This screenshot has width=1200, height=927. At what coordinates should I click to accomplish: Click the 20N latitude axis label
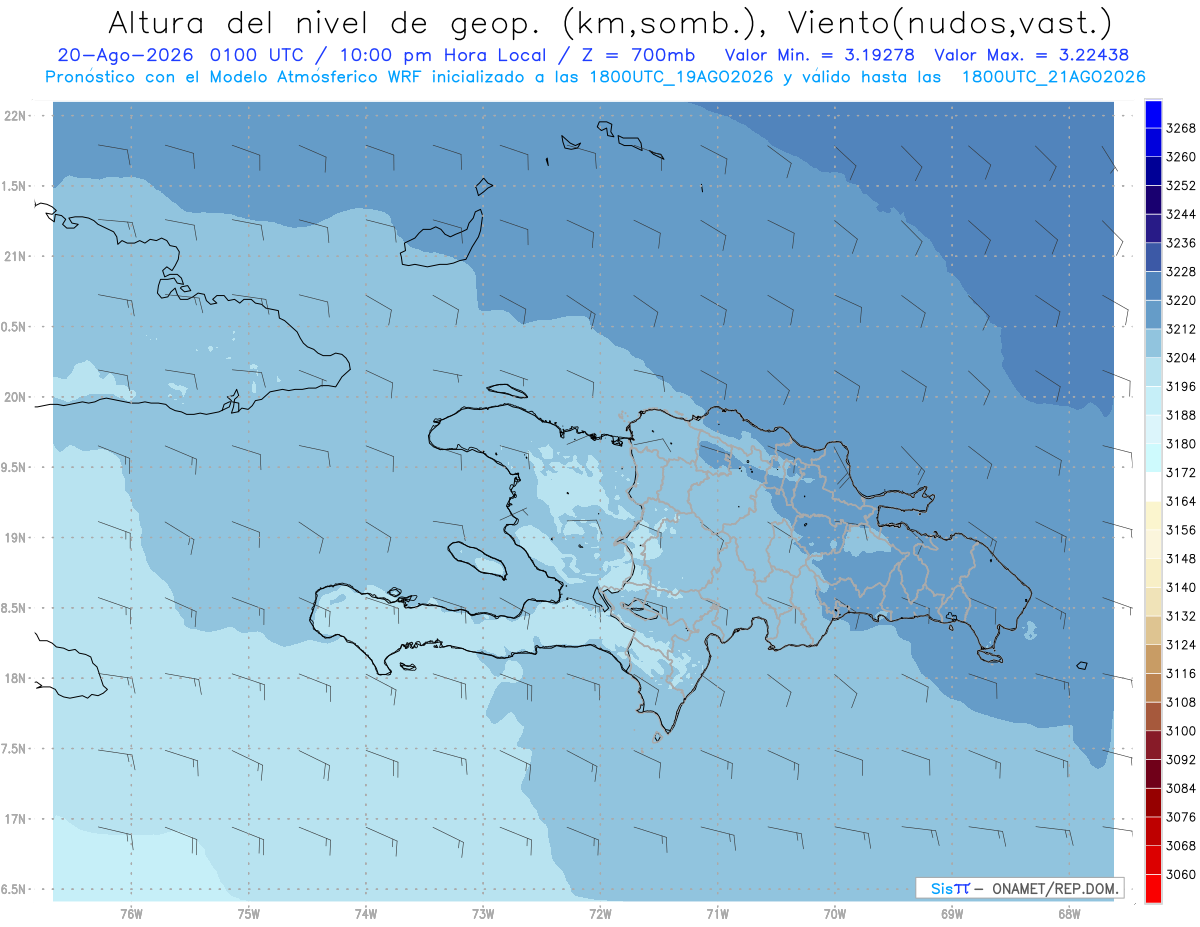[16, 397]
